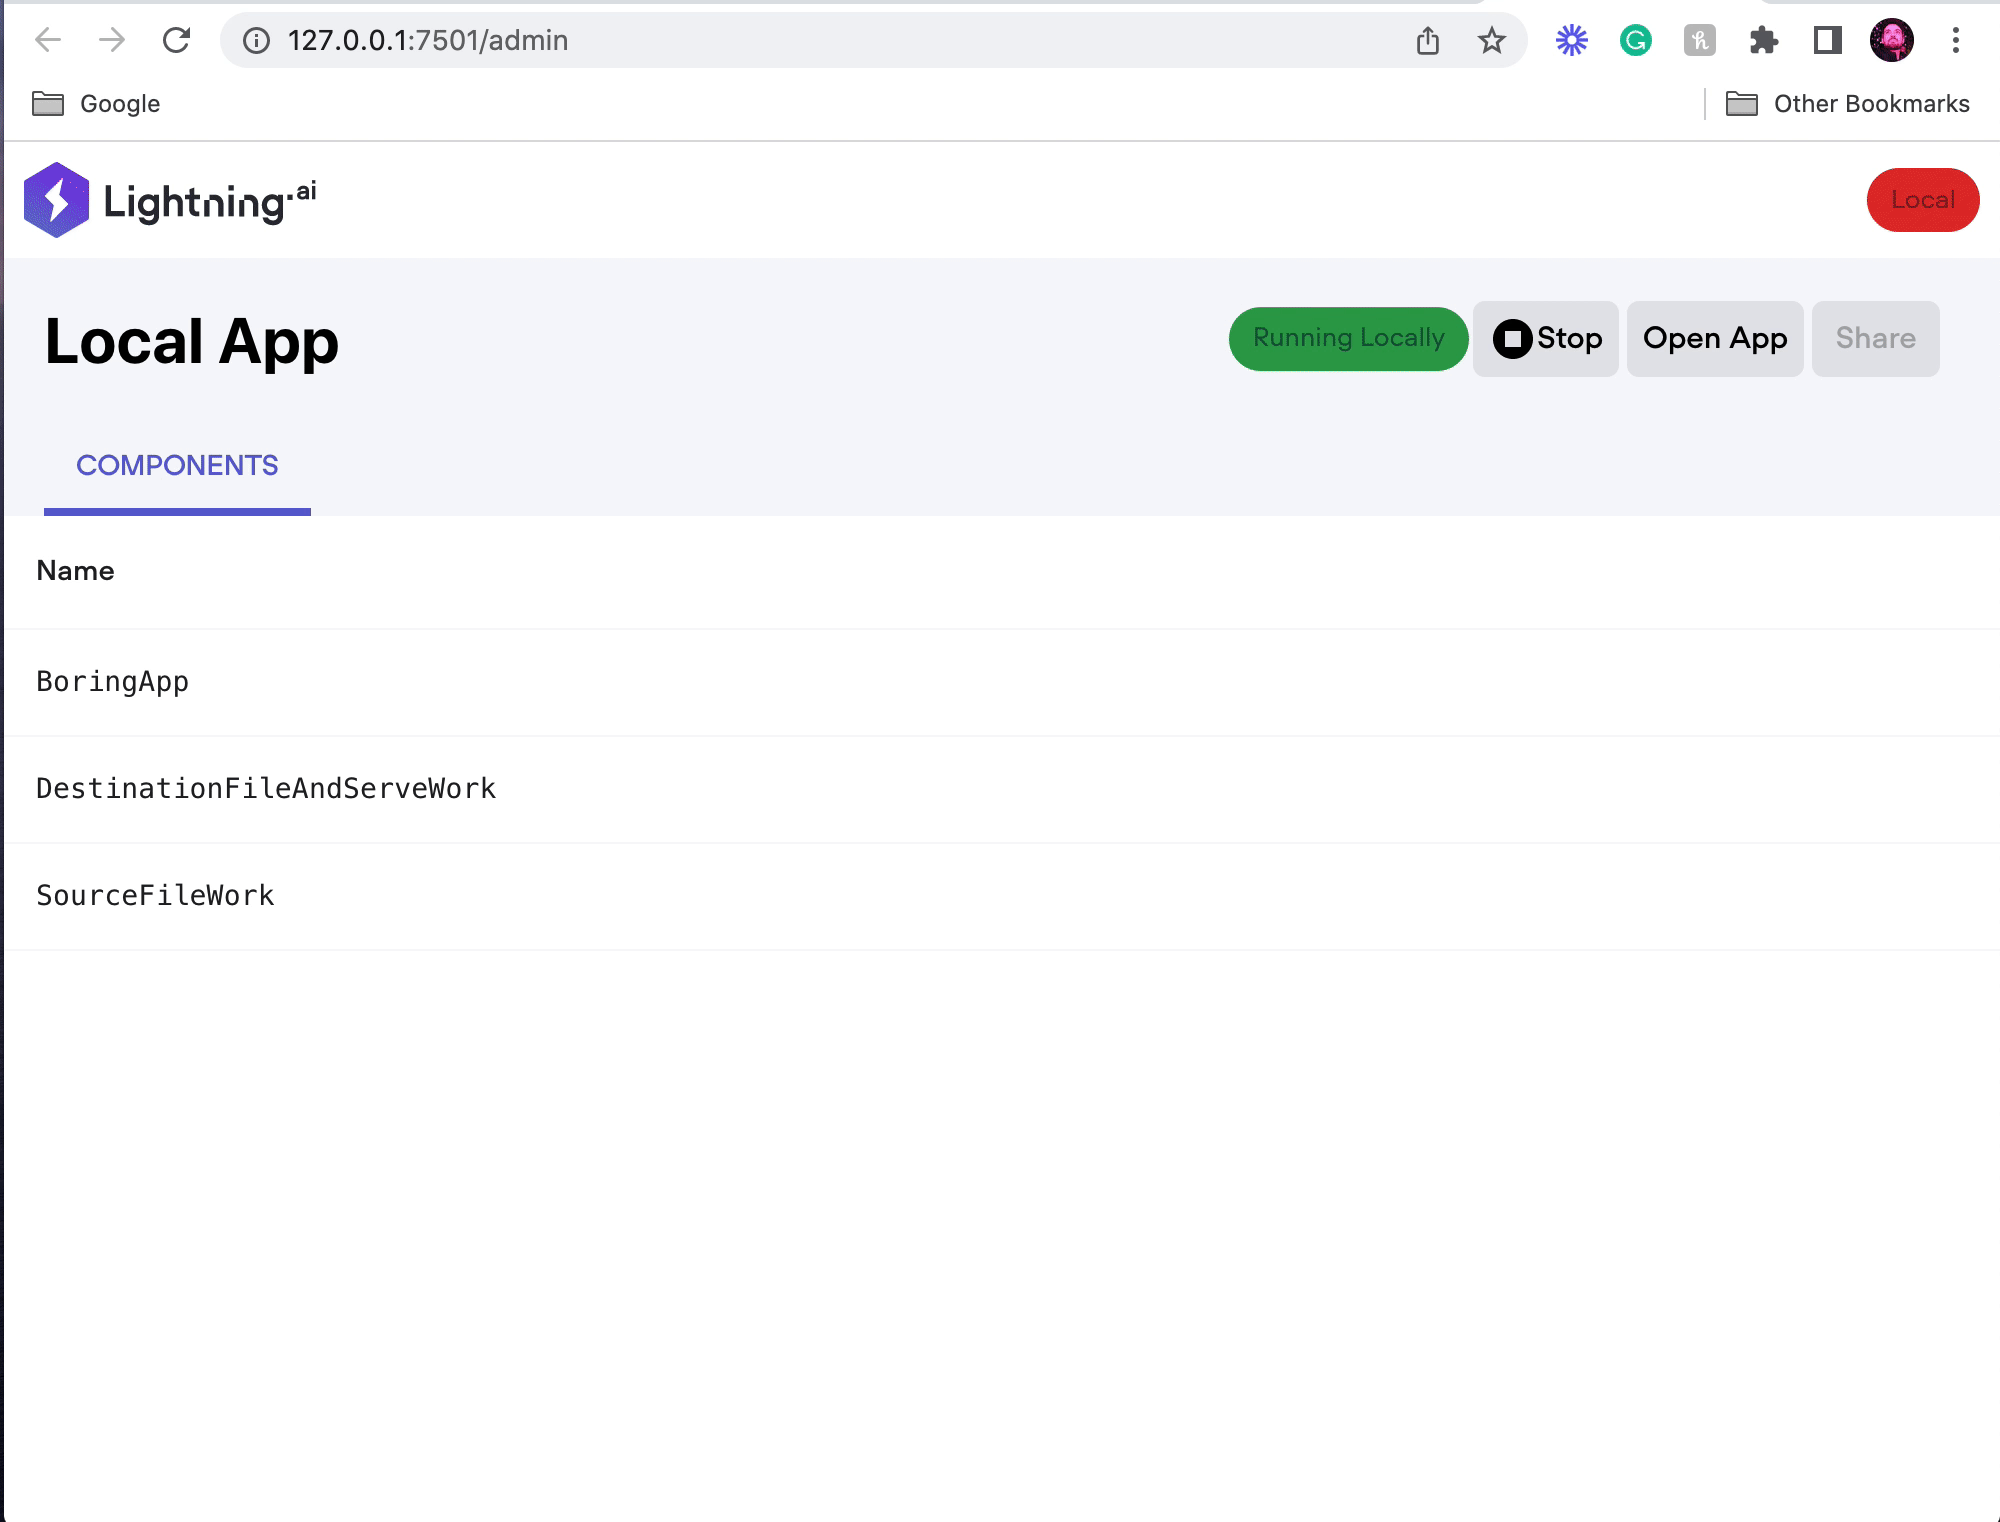Click the user profile avatar

tap(1891, 40)
